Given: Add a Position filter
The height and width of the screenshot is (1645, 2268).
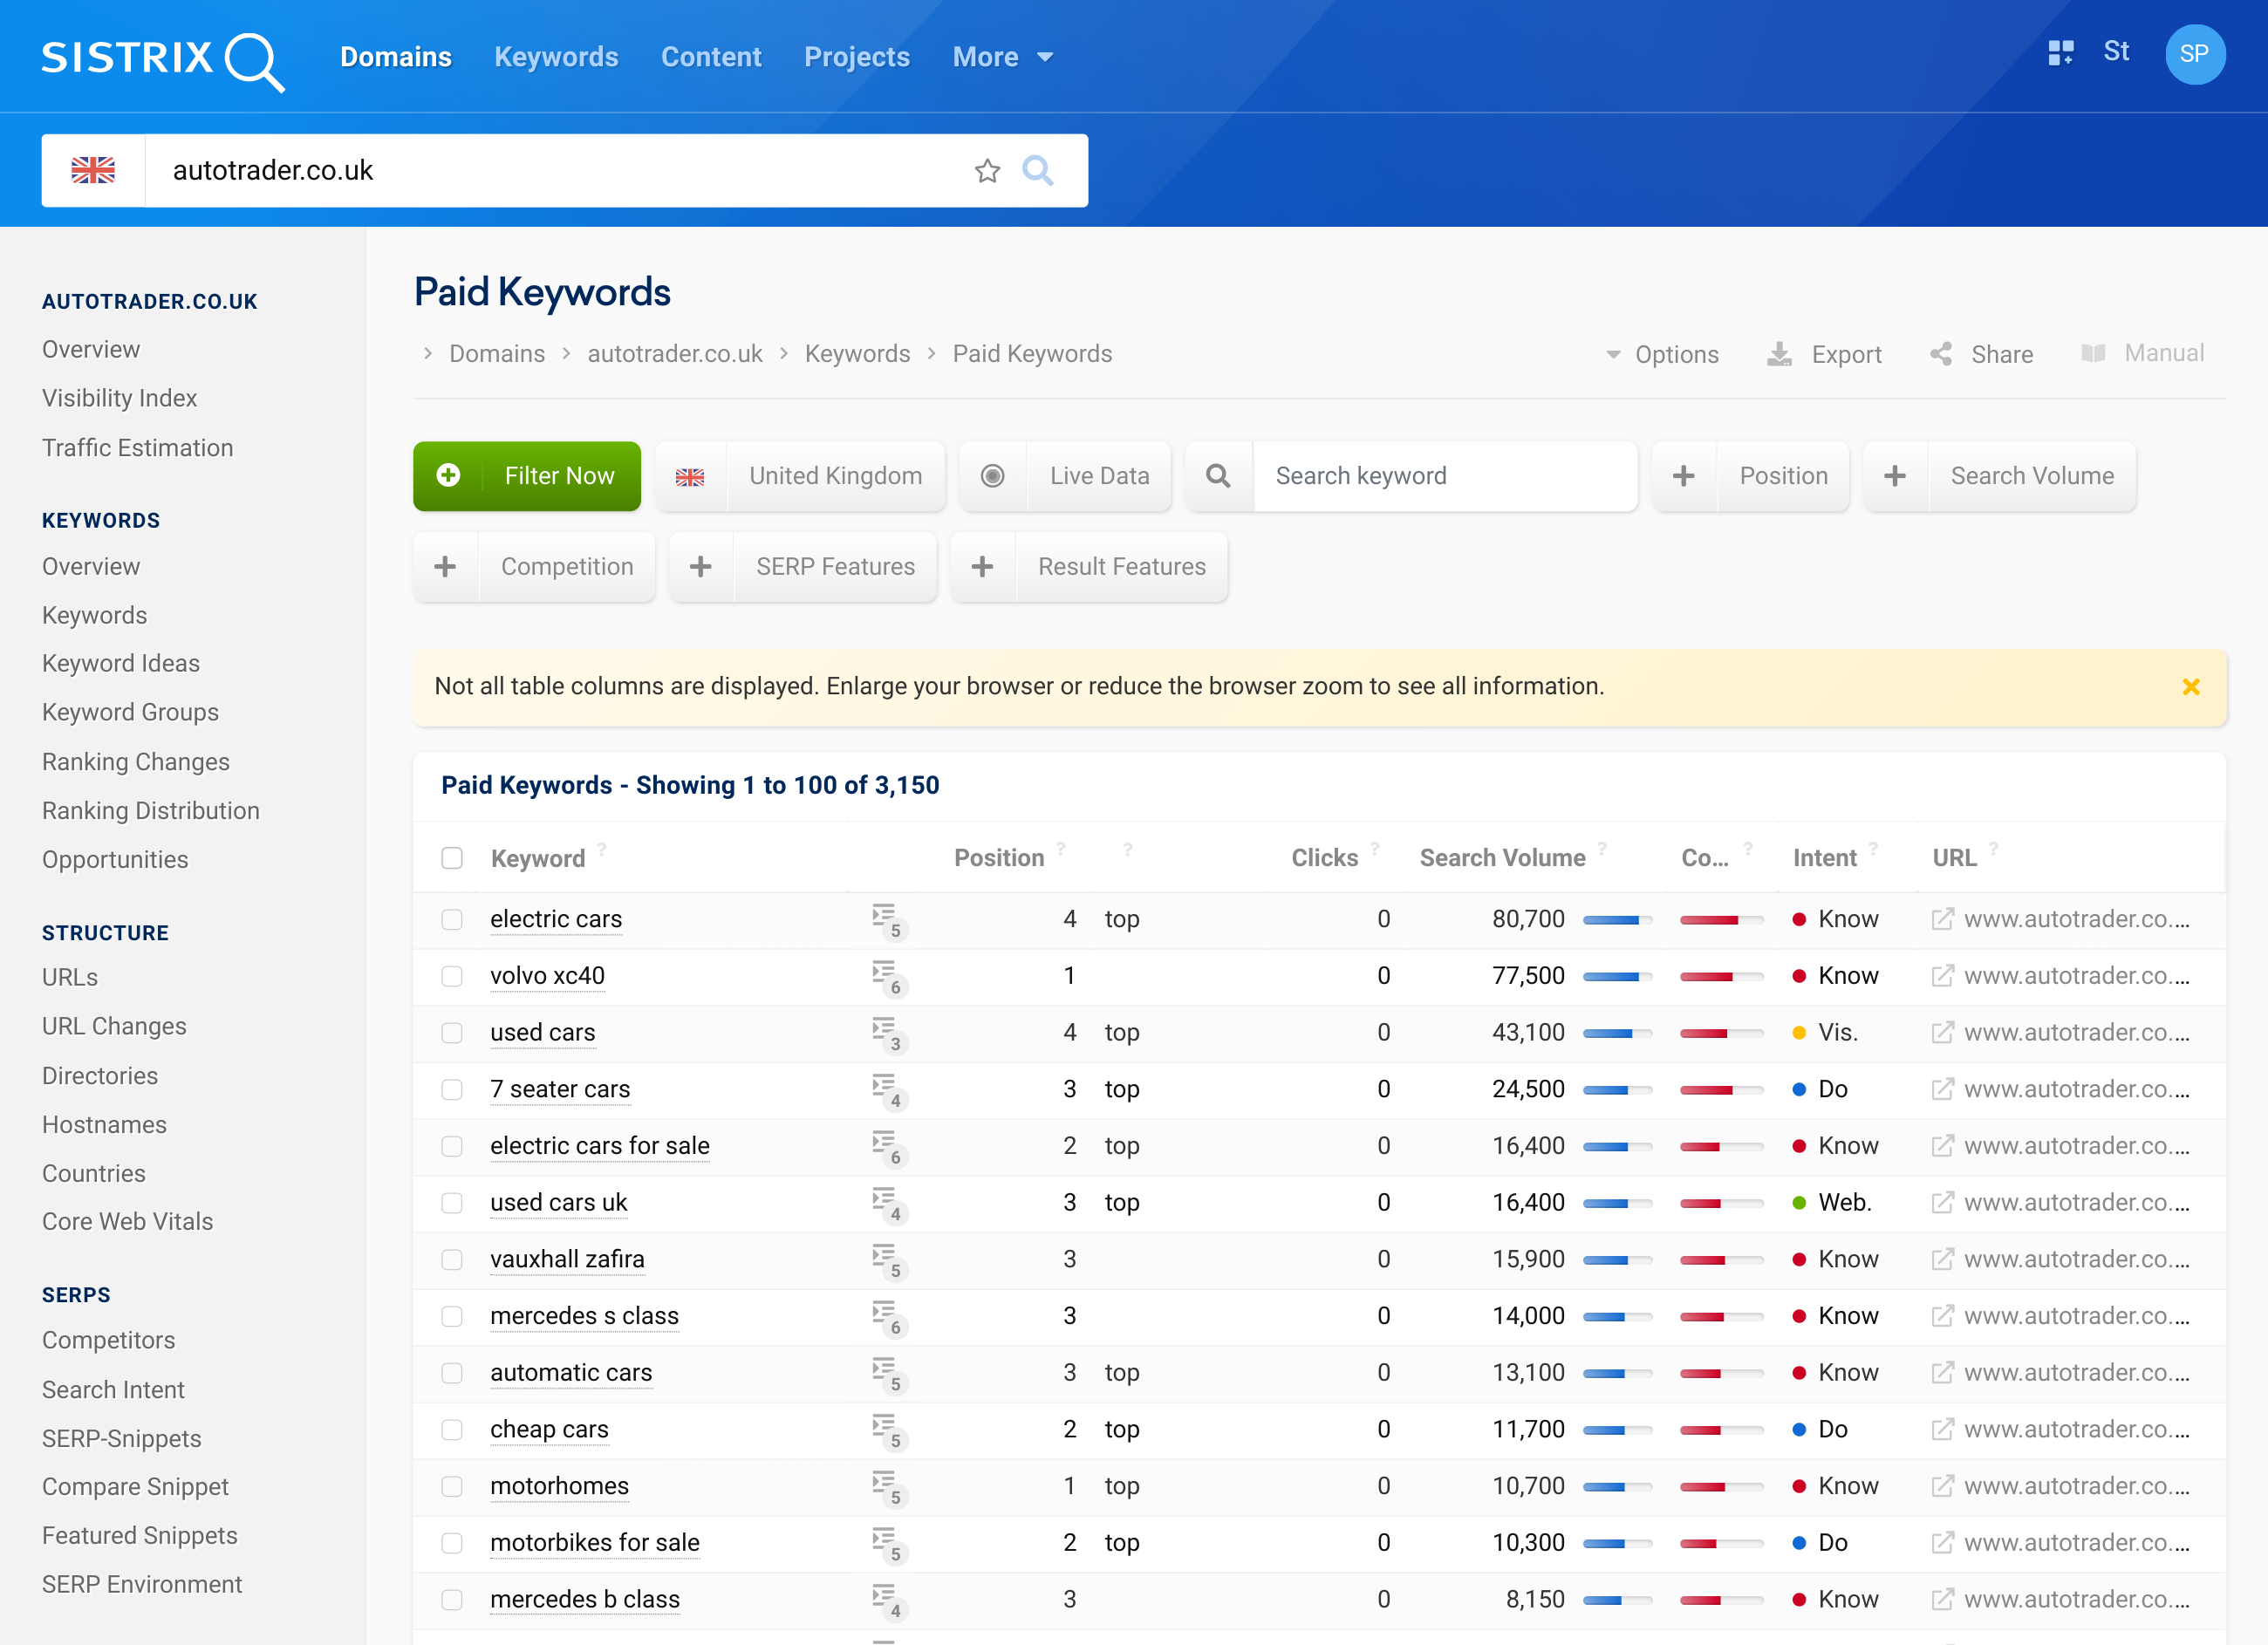Looking at the screenshot, I should (x=1750, y=476).
